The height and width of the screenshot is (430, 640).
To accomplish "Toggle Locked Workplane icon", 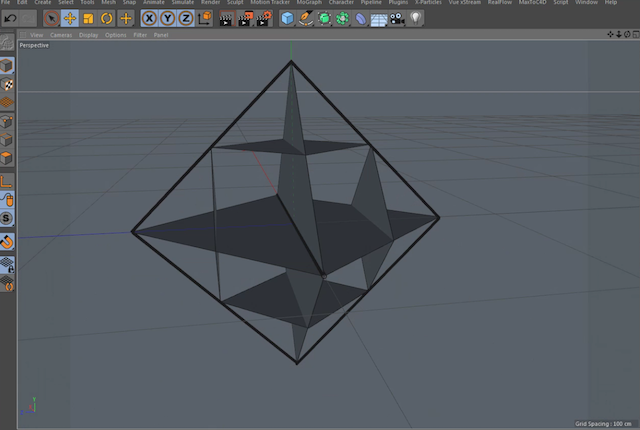I will click(7, 265).
